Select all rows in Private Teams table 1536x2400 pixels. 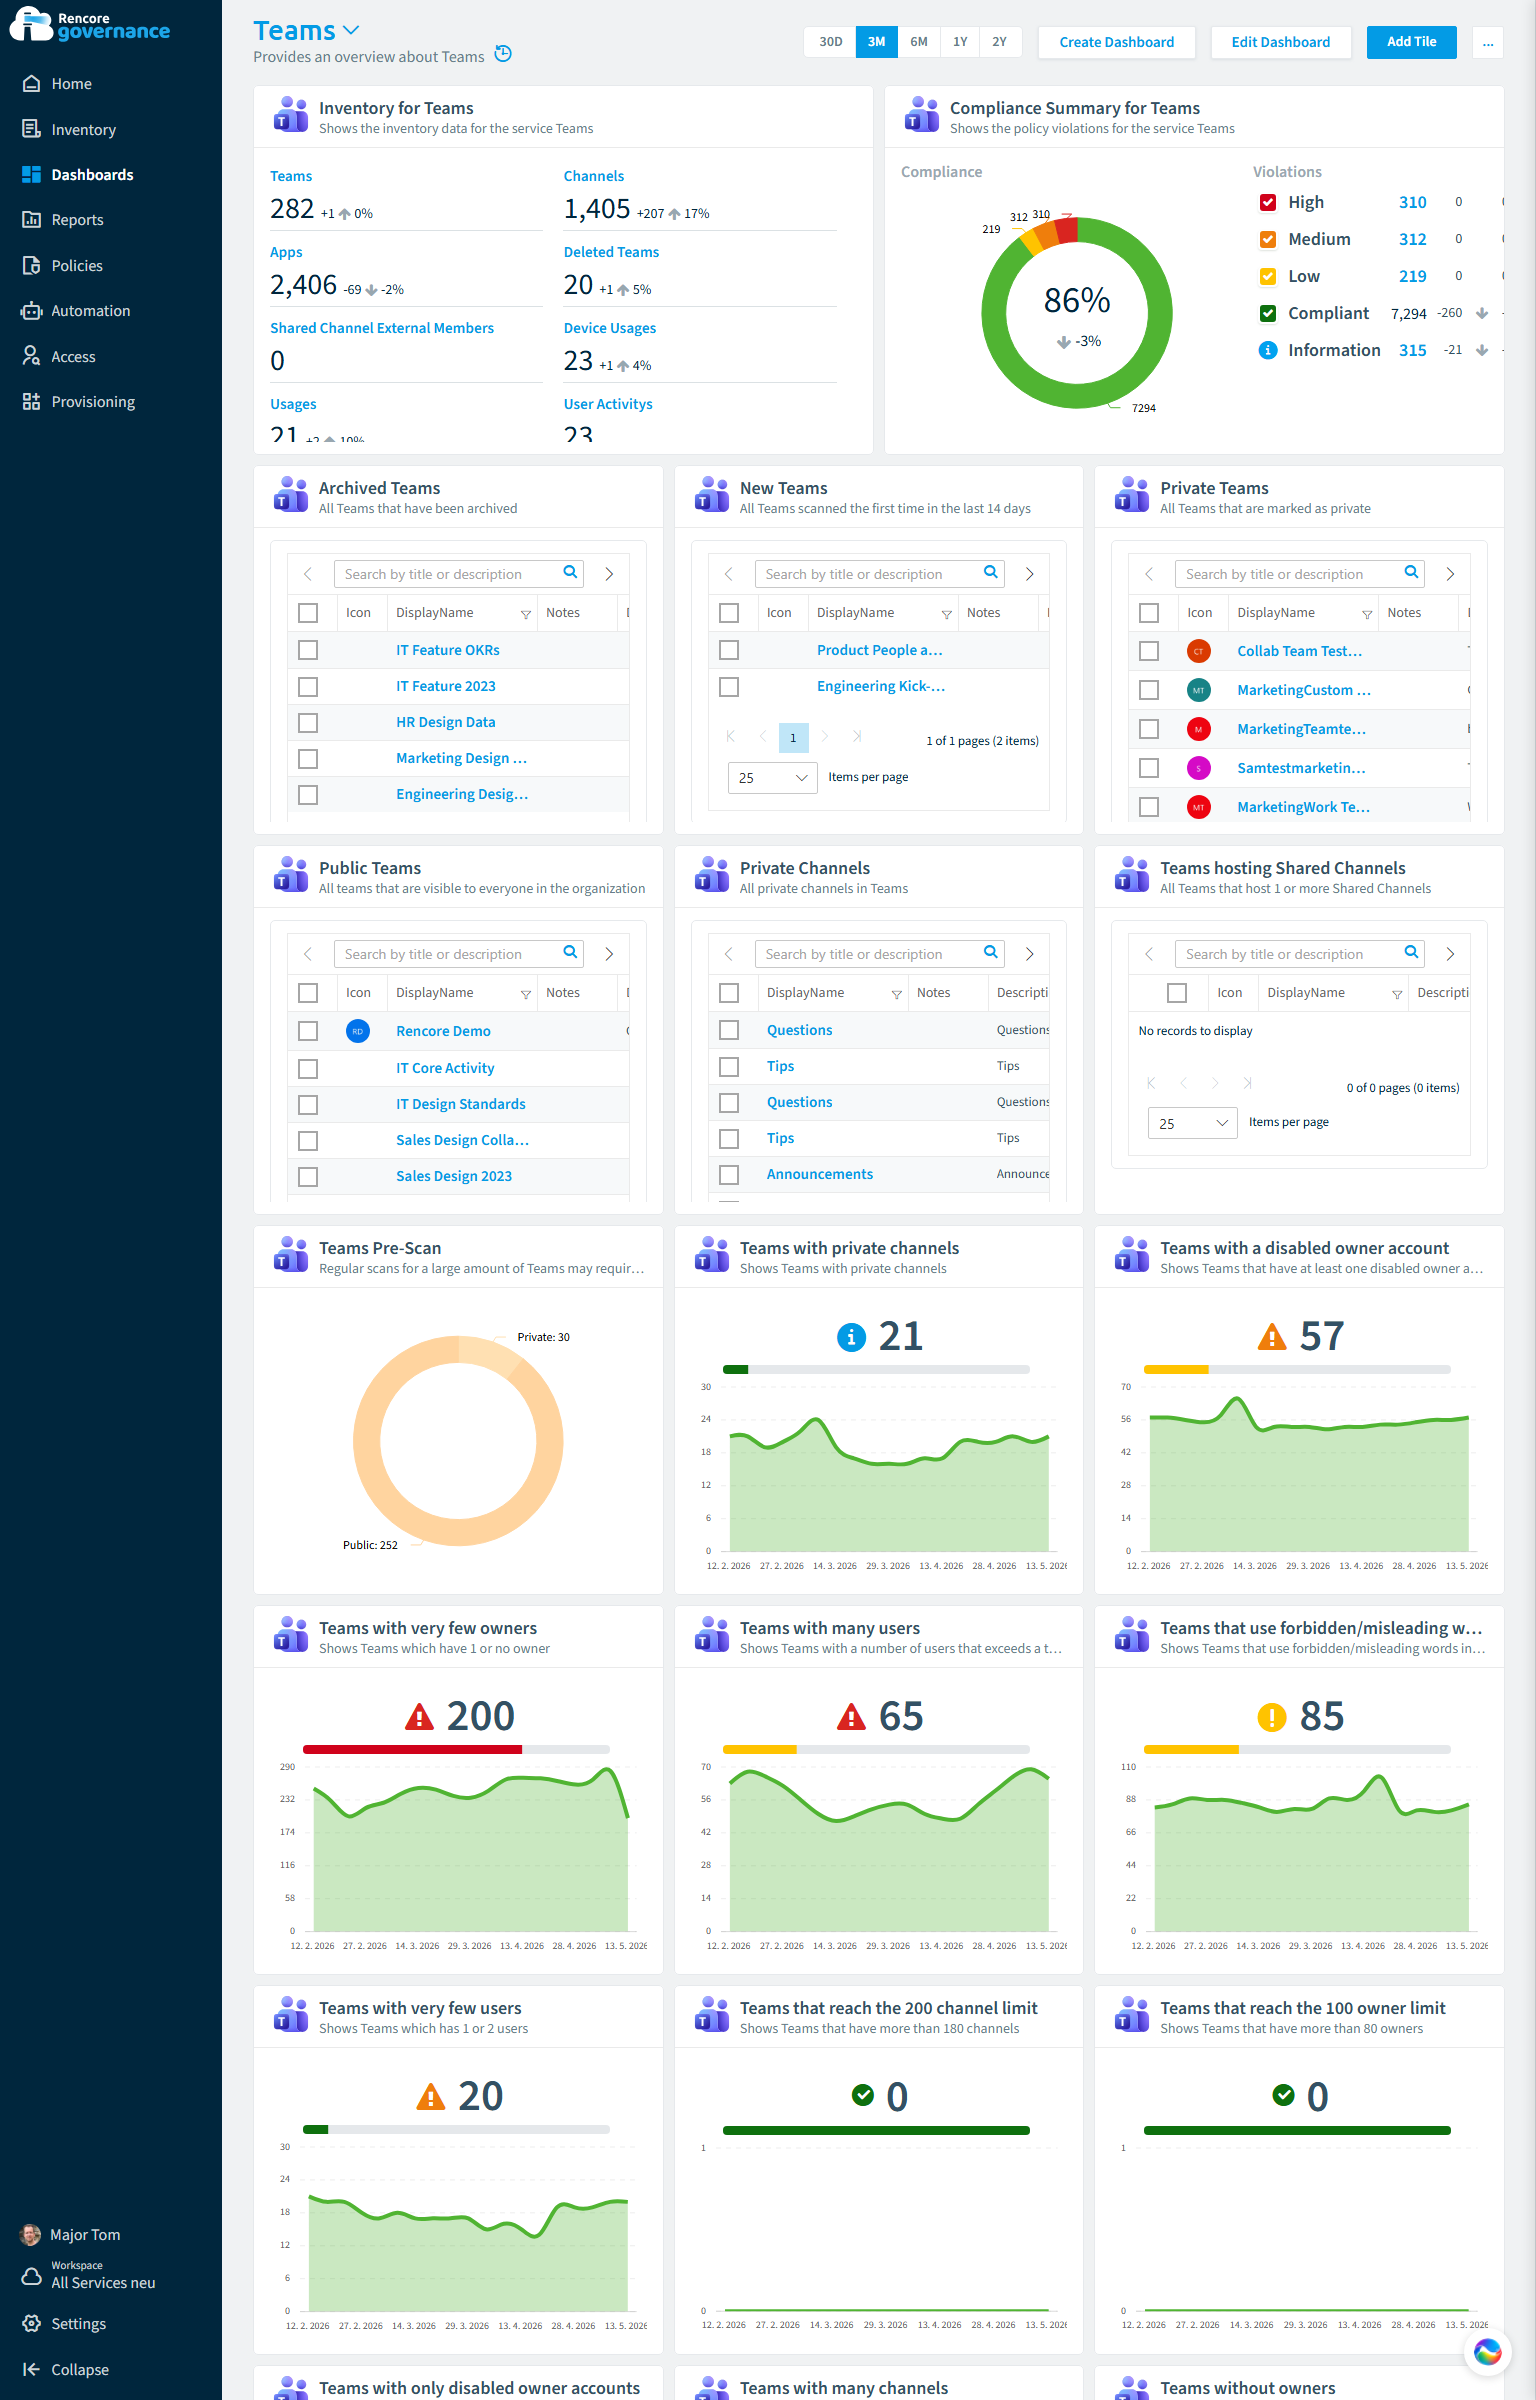1149,612
